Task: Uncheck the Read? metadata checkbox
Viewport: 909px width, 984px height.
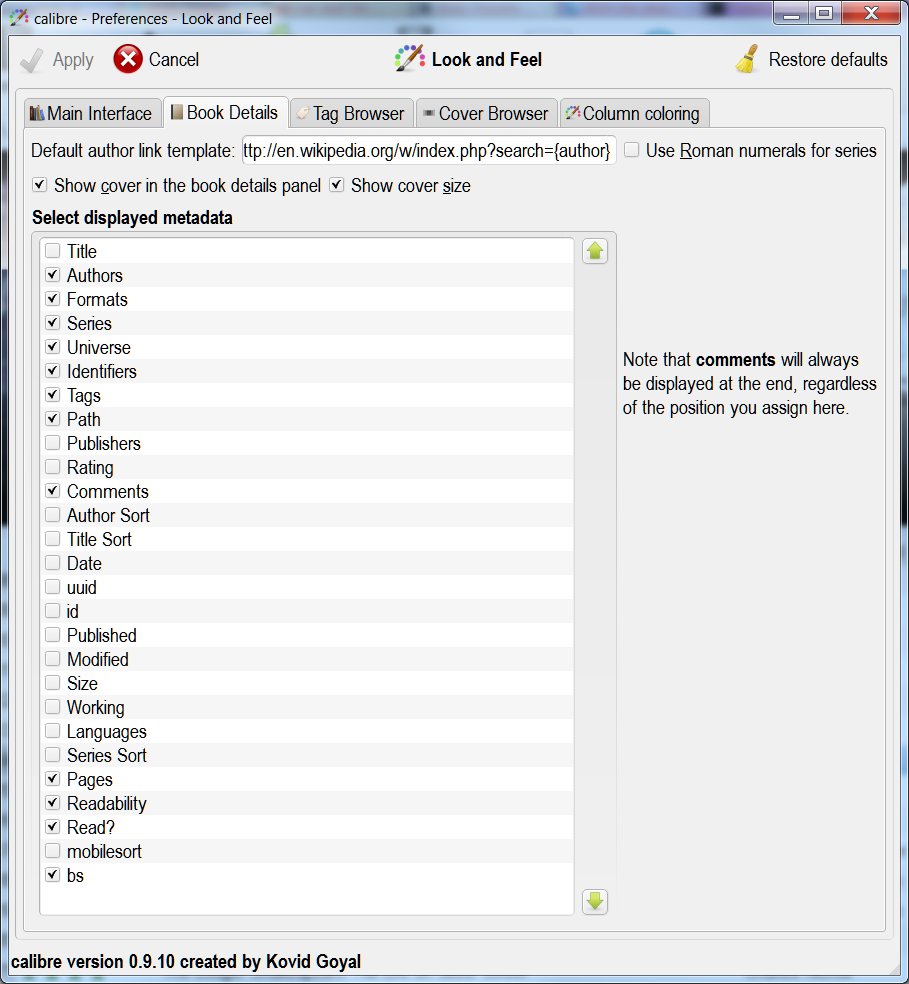Action: pyautogui.click(x=53, y=826)
